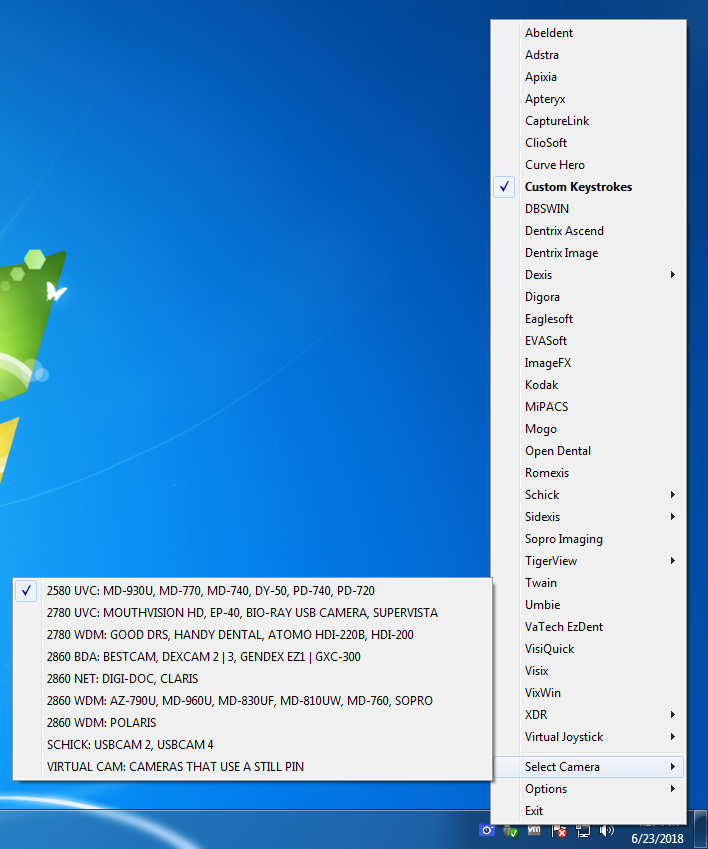The height and width of the screenshot is (849, 708).
Task: Choose Mogo menu entry
Action: pyautogui.click(x=588, y=429)
